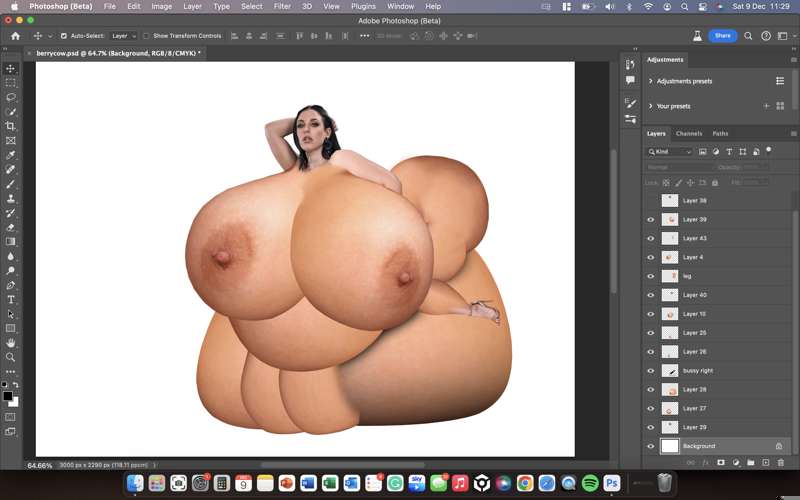Image resolution: width=800 pixels, height=500 pixels.
Task: Expand Your presets section
Action: click(651, 106)
